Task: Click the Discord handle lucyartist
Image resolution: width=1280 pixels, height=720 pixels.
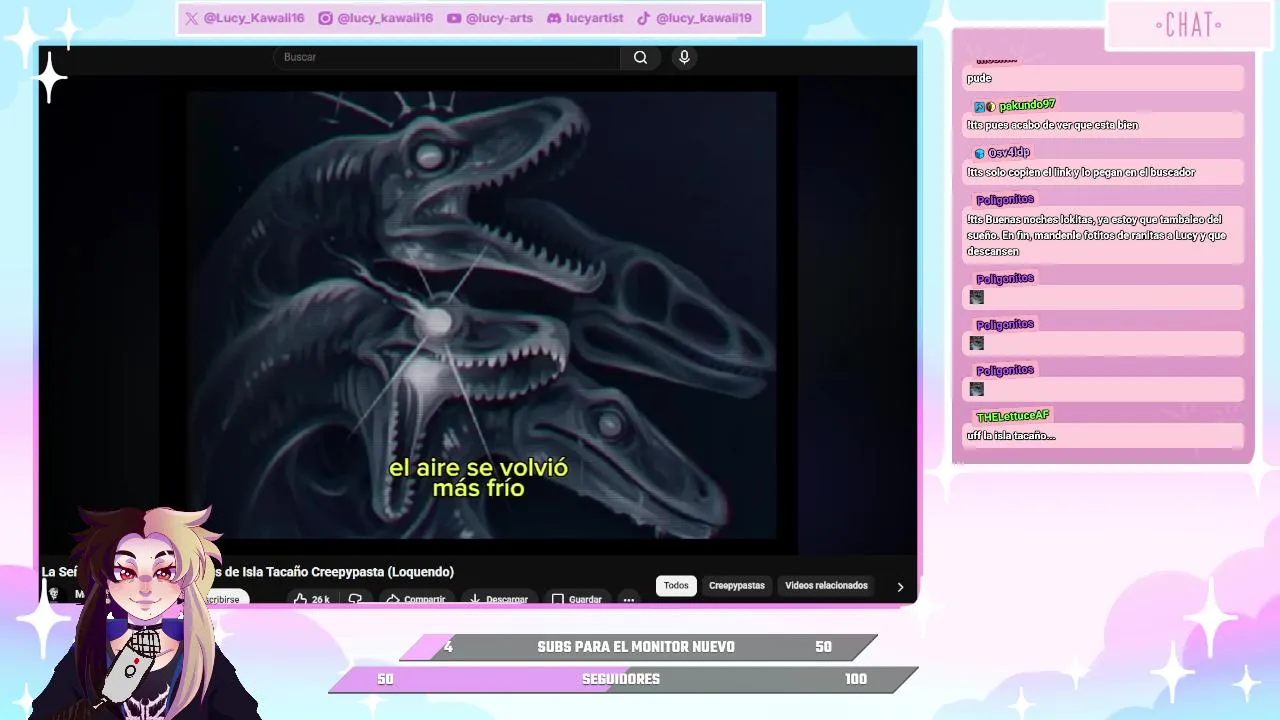Action: (594, 18)
